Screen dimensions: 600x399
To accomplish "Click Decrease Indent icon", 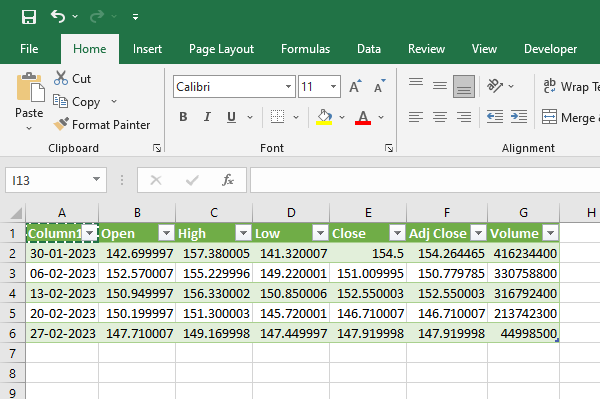I will click(x=495, y=117).
